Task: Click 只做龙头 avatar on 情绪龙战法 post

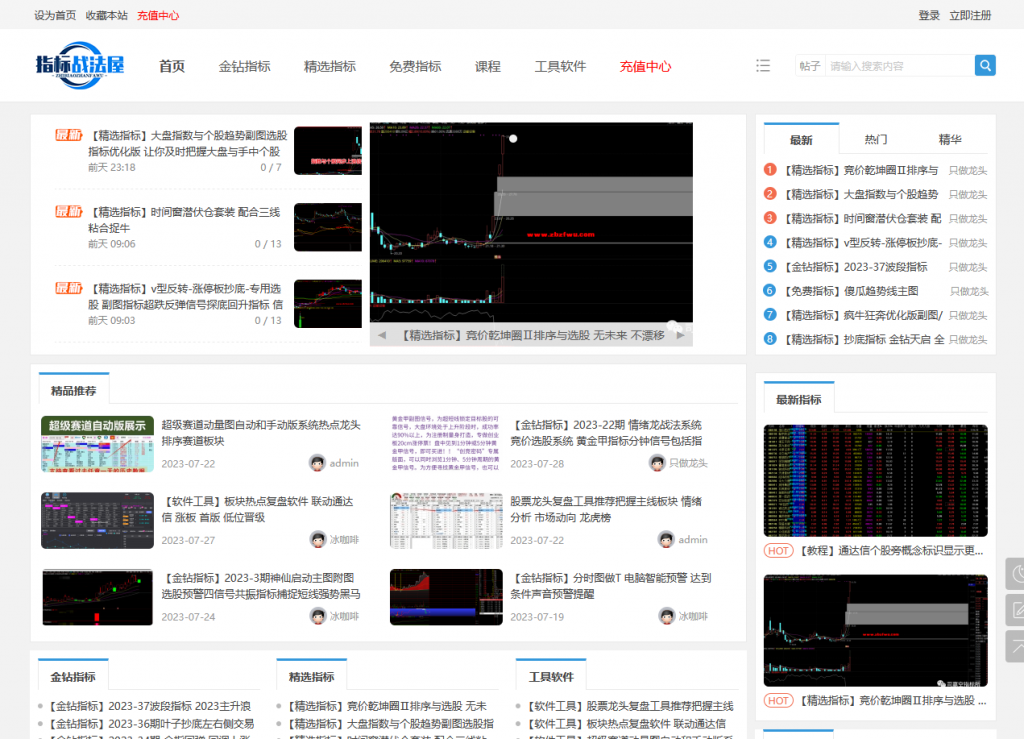Action: tap(657, 463)
